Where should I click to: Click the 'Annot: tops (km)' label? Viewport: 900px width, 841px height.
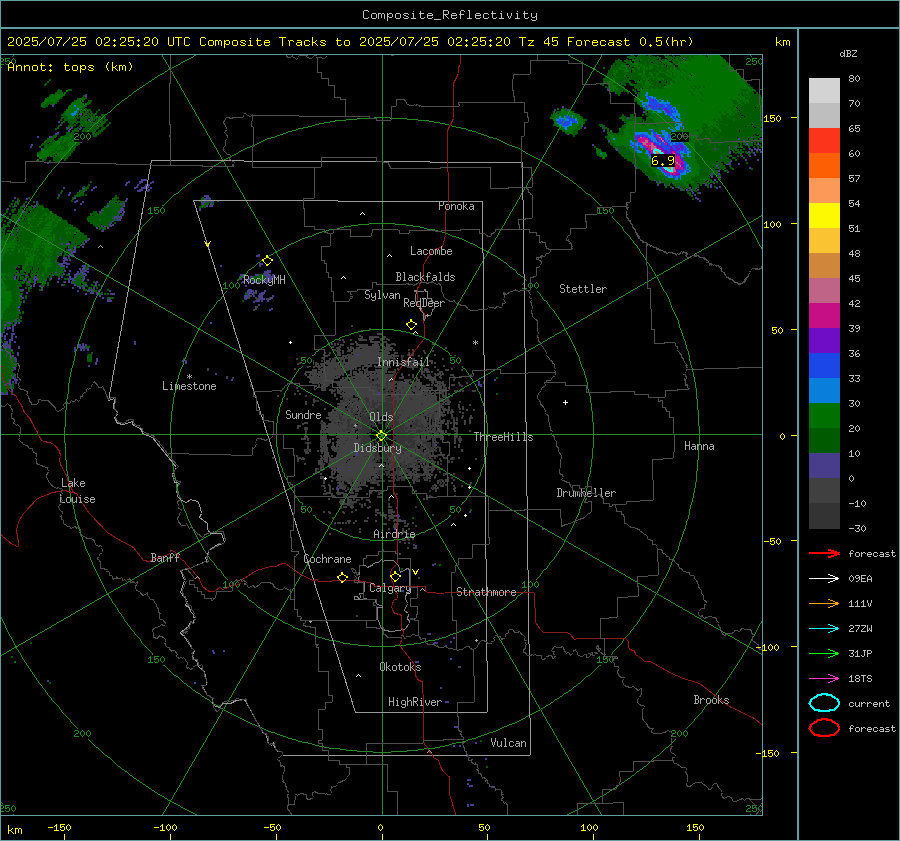click(x=70, y=67)
